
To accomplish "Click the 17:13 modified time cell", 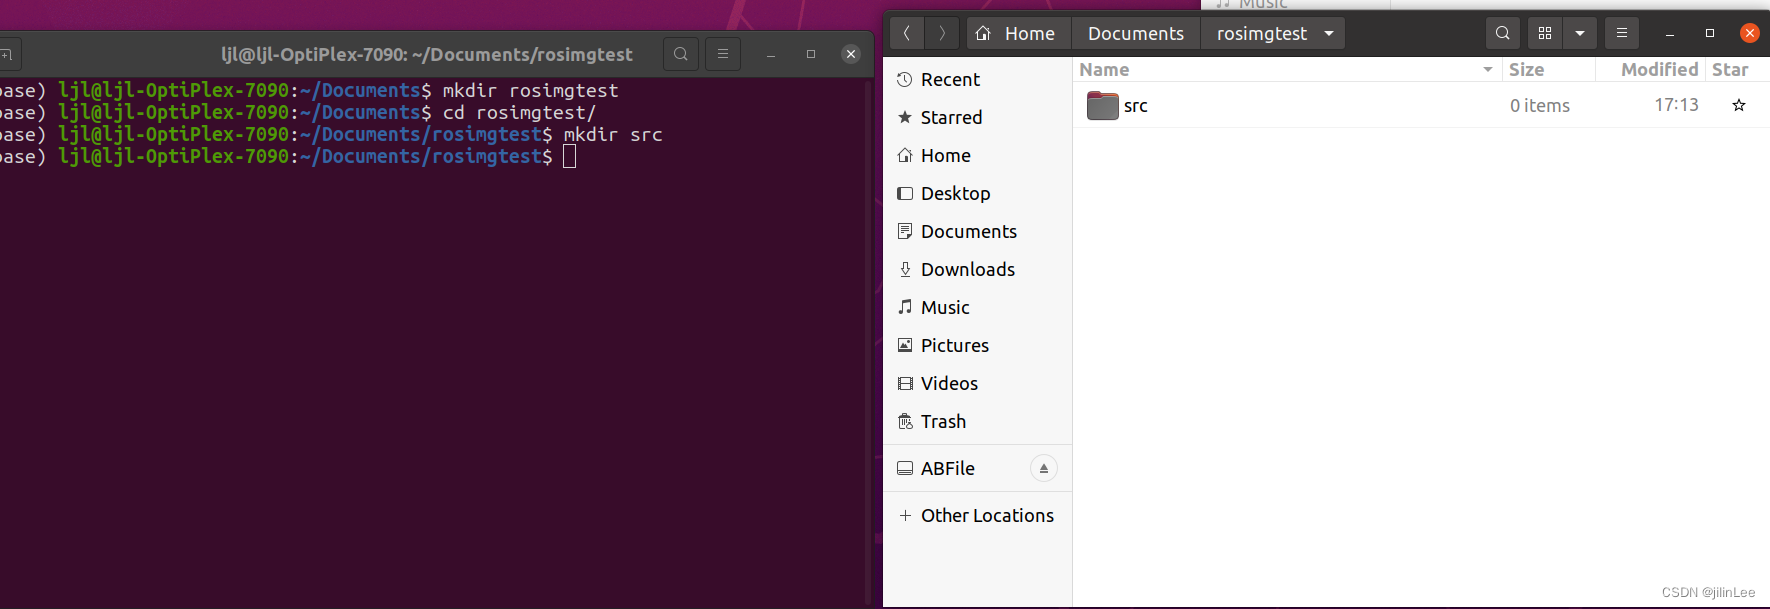I will (x=1676, y=105).
